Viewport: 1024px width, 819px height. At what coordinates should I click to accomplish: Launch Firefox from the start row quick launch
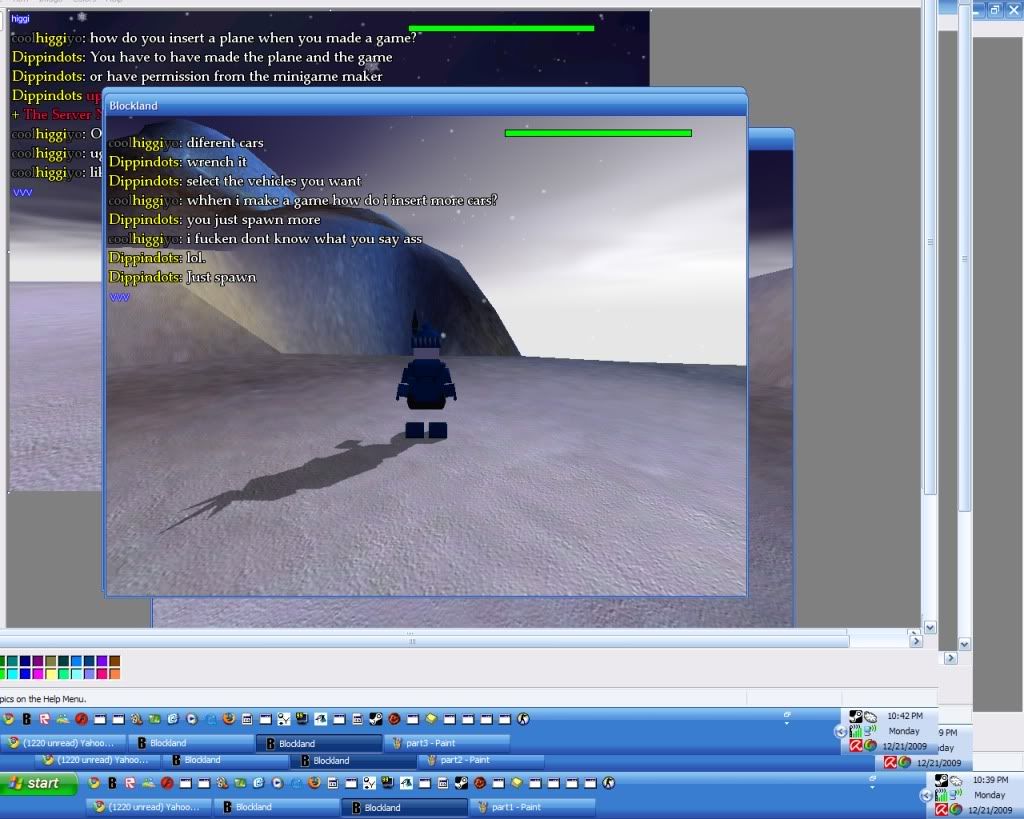[x=314, y=782]
